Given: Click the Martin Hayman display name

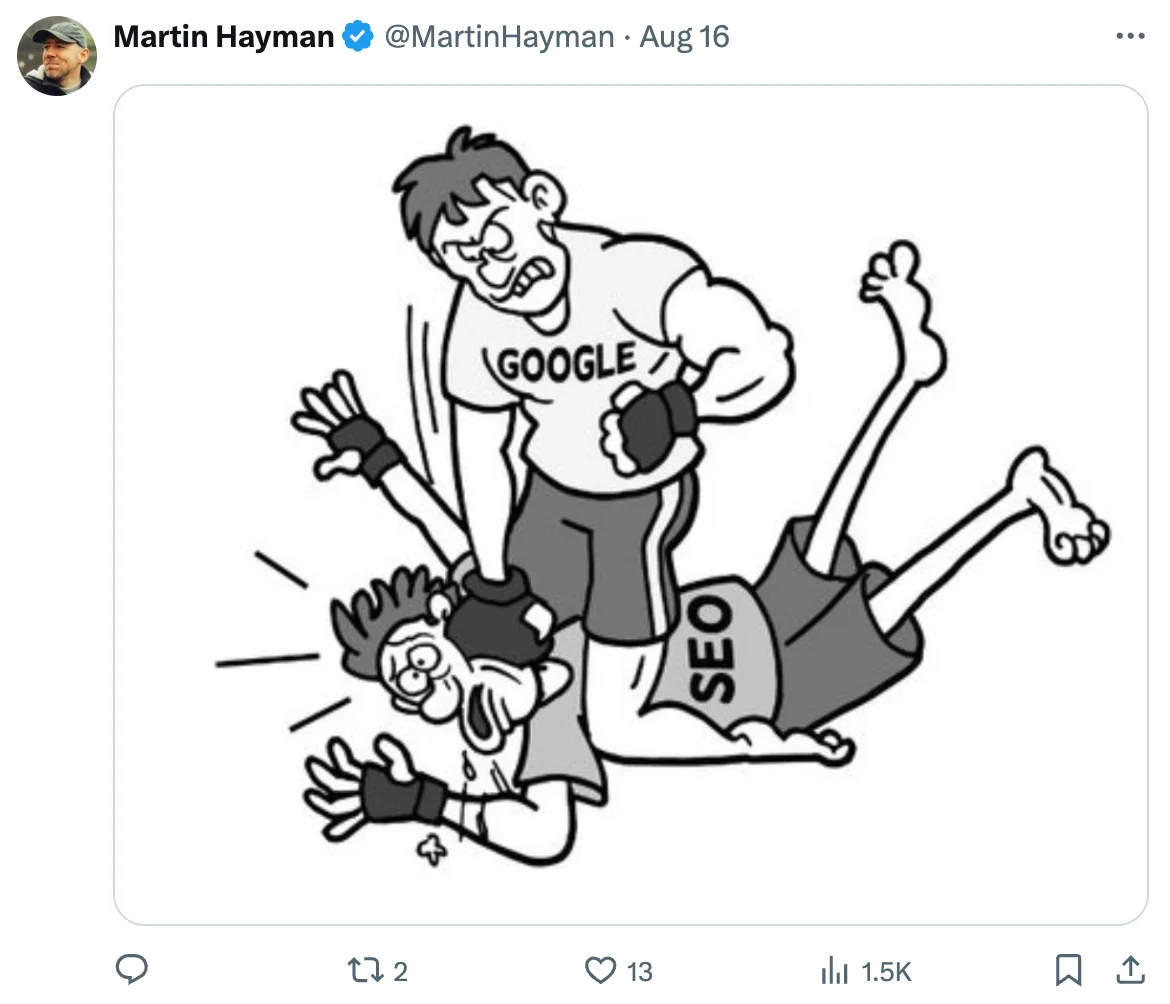Looking at the screenshot, I should click(224, 37).
